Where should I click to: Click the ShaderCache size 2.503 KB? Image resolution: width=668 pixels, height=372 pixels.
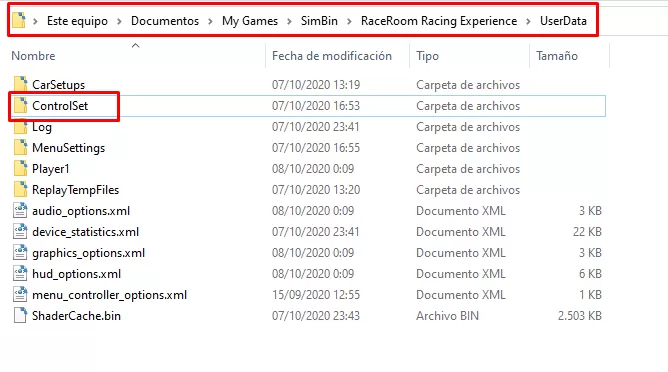579,316
